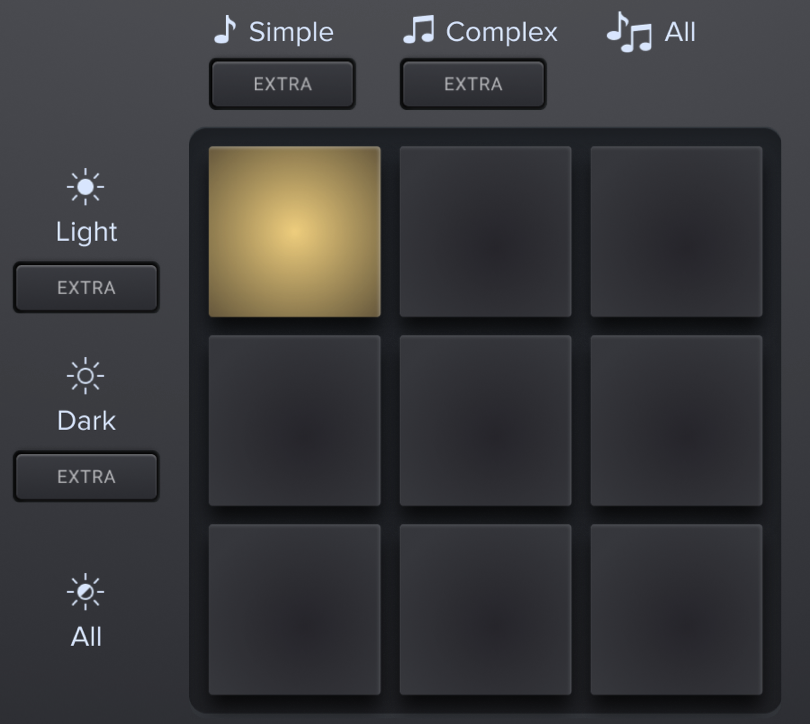Click the half-filled sun All icon
Viewport: 810px width, 724px height.
tap(85, 591)
